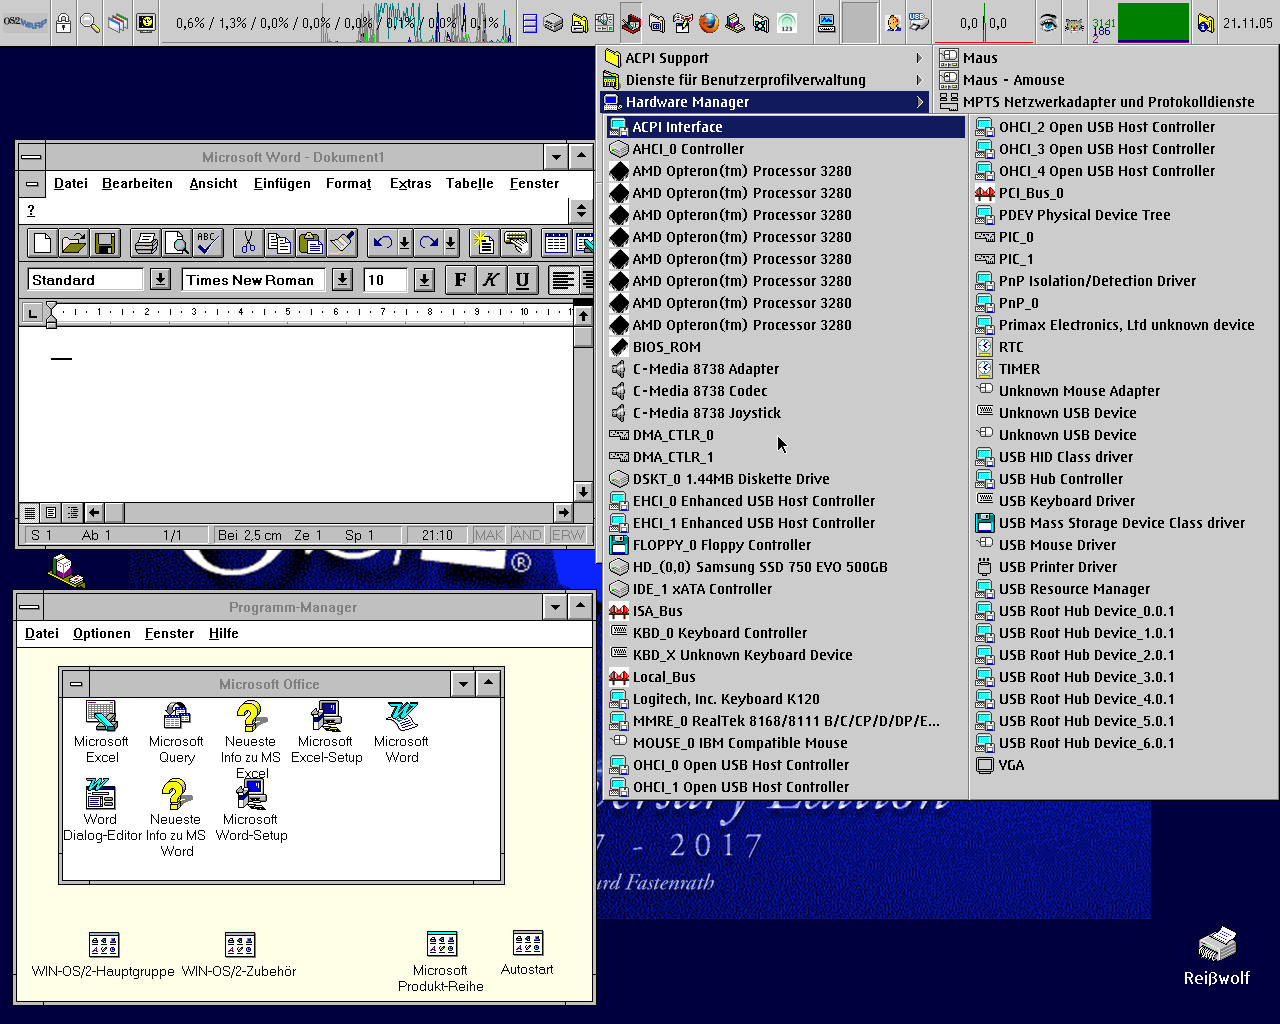Toggle Underline (U) formatting in Word
Screen dimensions: 1280x1024
tap(522, 280)
